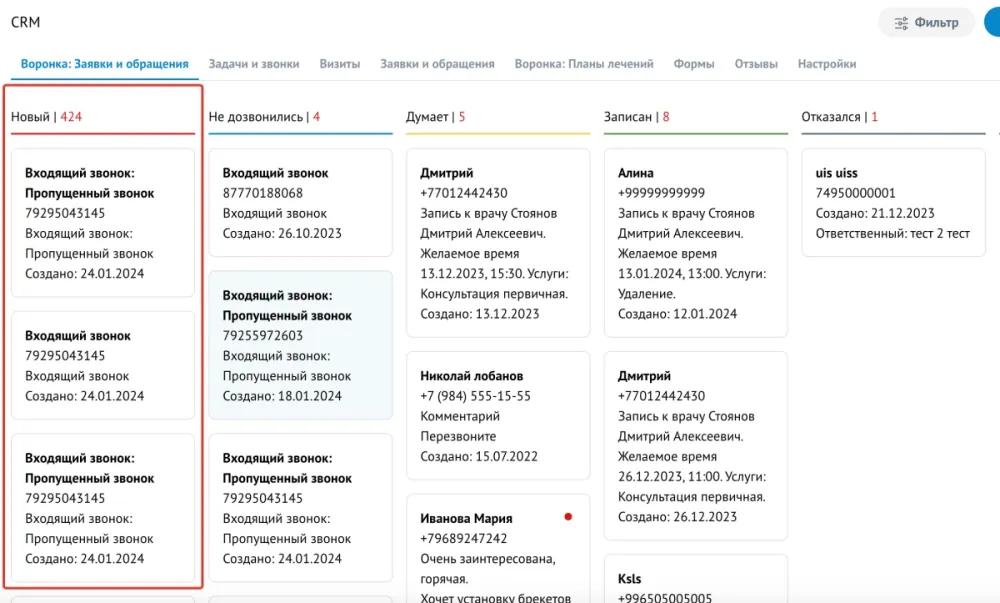1000x603 pixels.
Task: Open the Задачи и звонки tab
Action: (254, 64)
